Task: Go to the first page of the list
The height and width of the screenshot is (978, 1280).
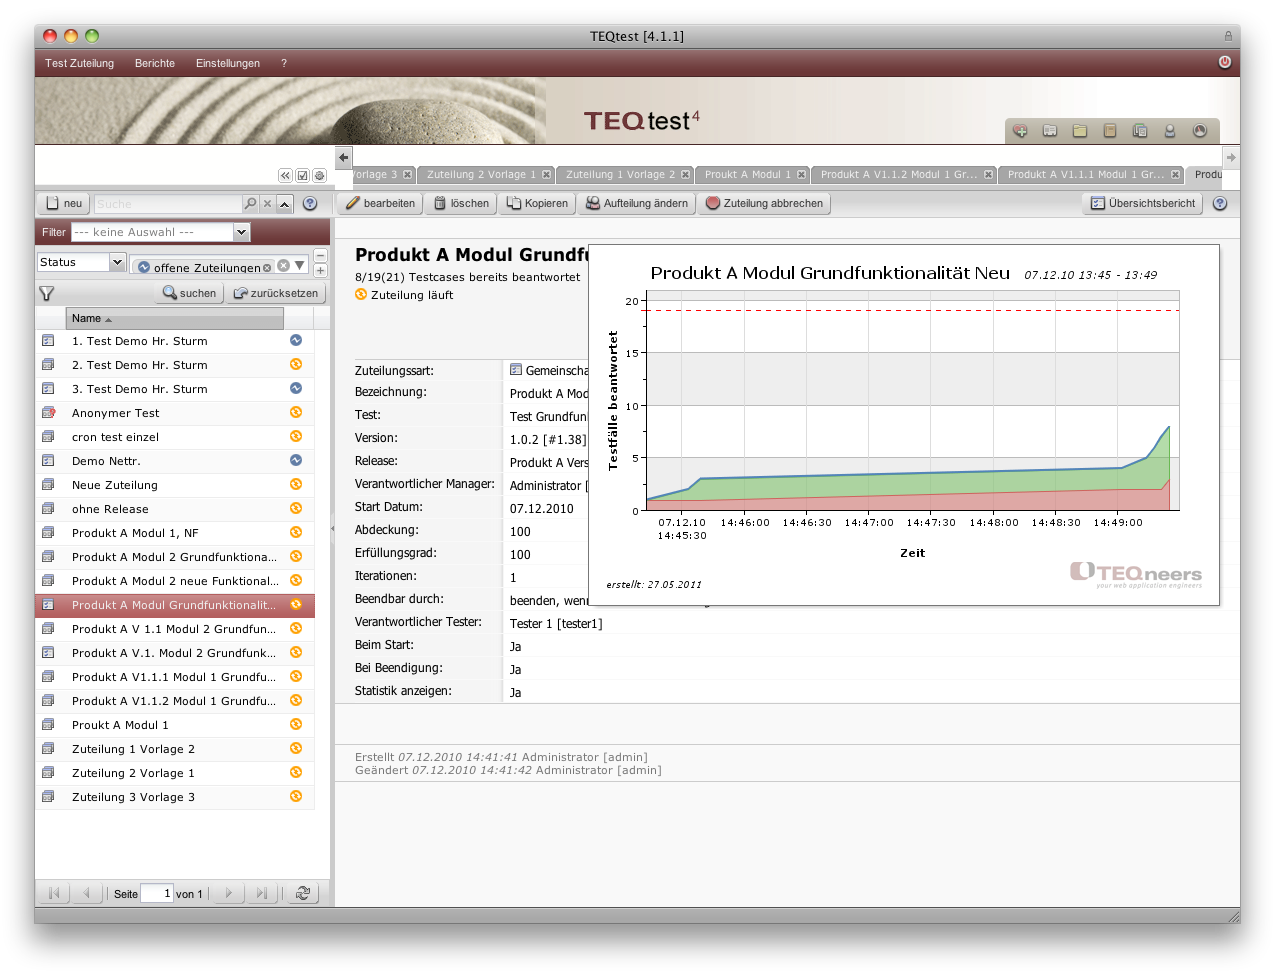Action: point(54,893)
